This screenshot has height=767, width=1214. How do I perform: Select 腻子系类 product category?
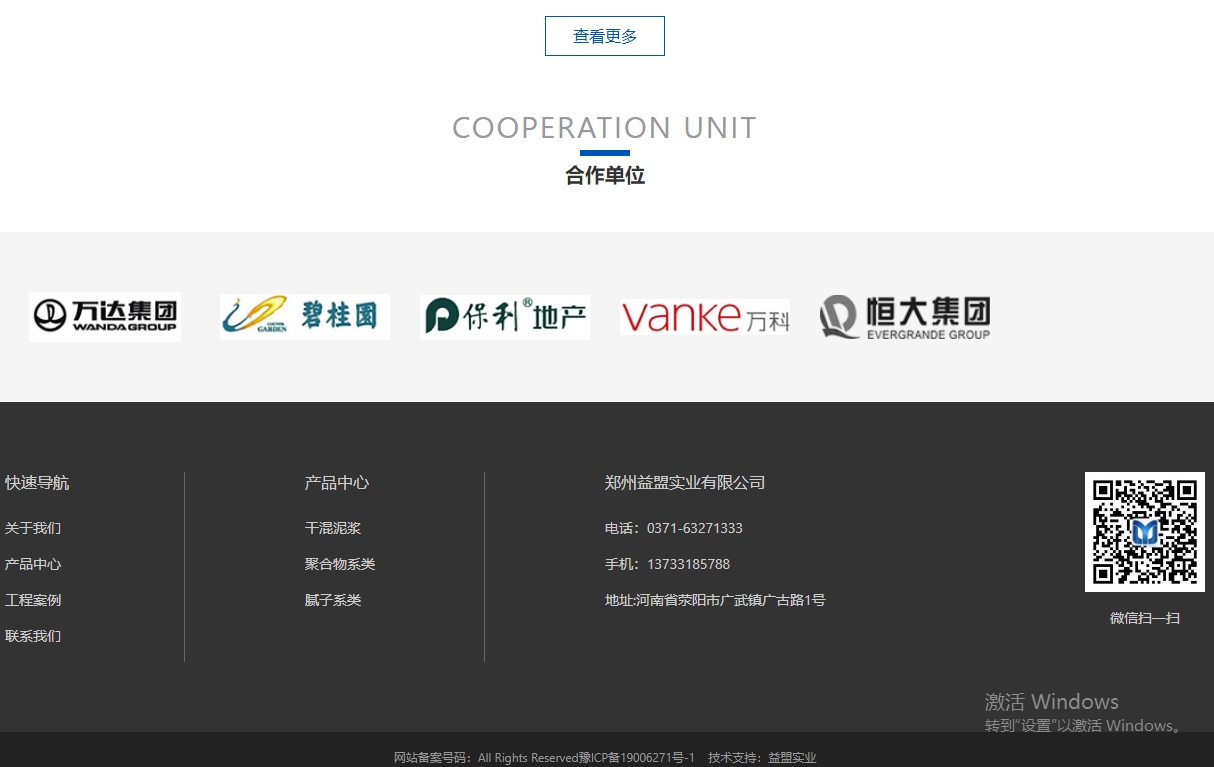pos(333,600)
